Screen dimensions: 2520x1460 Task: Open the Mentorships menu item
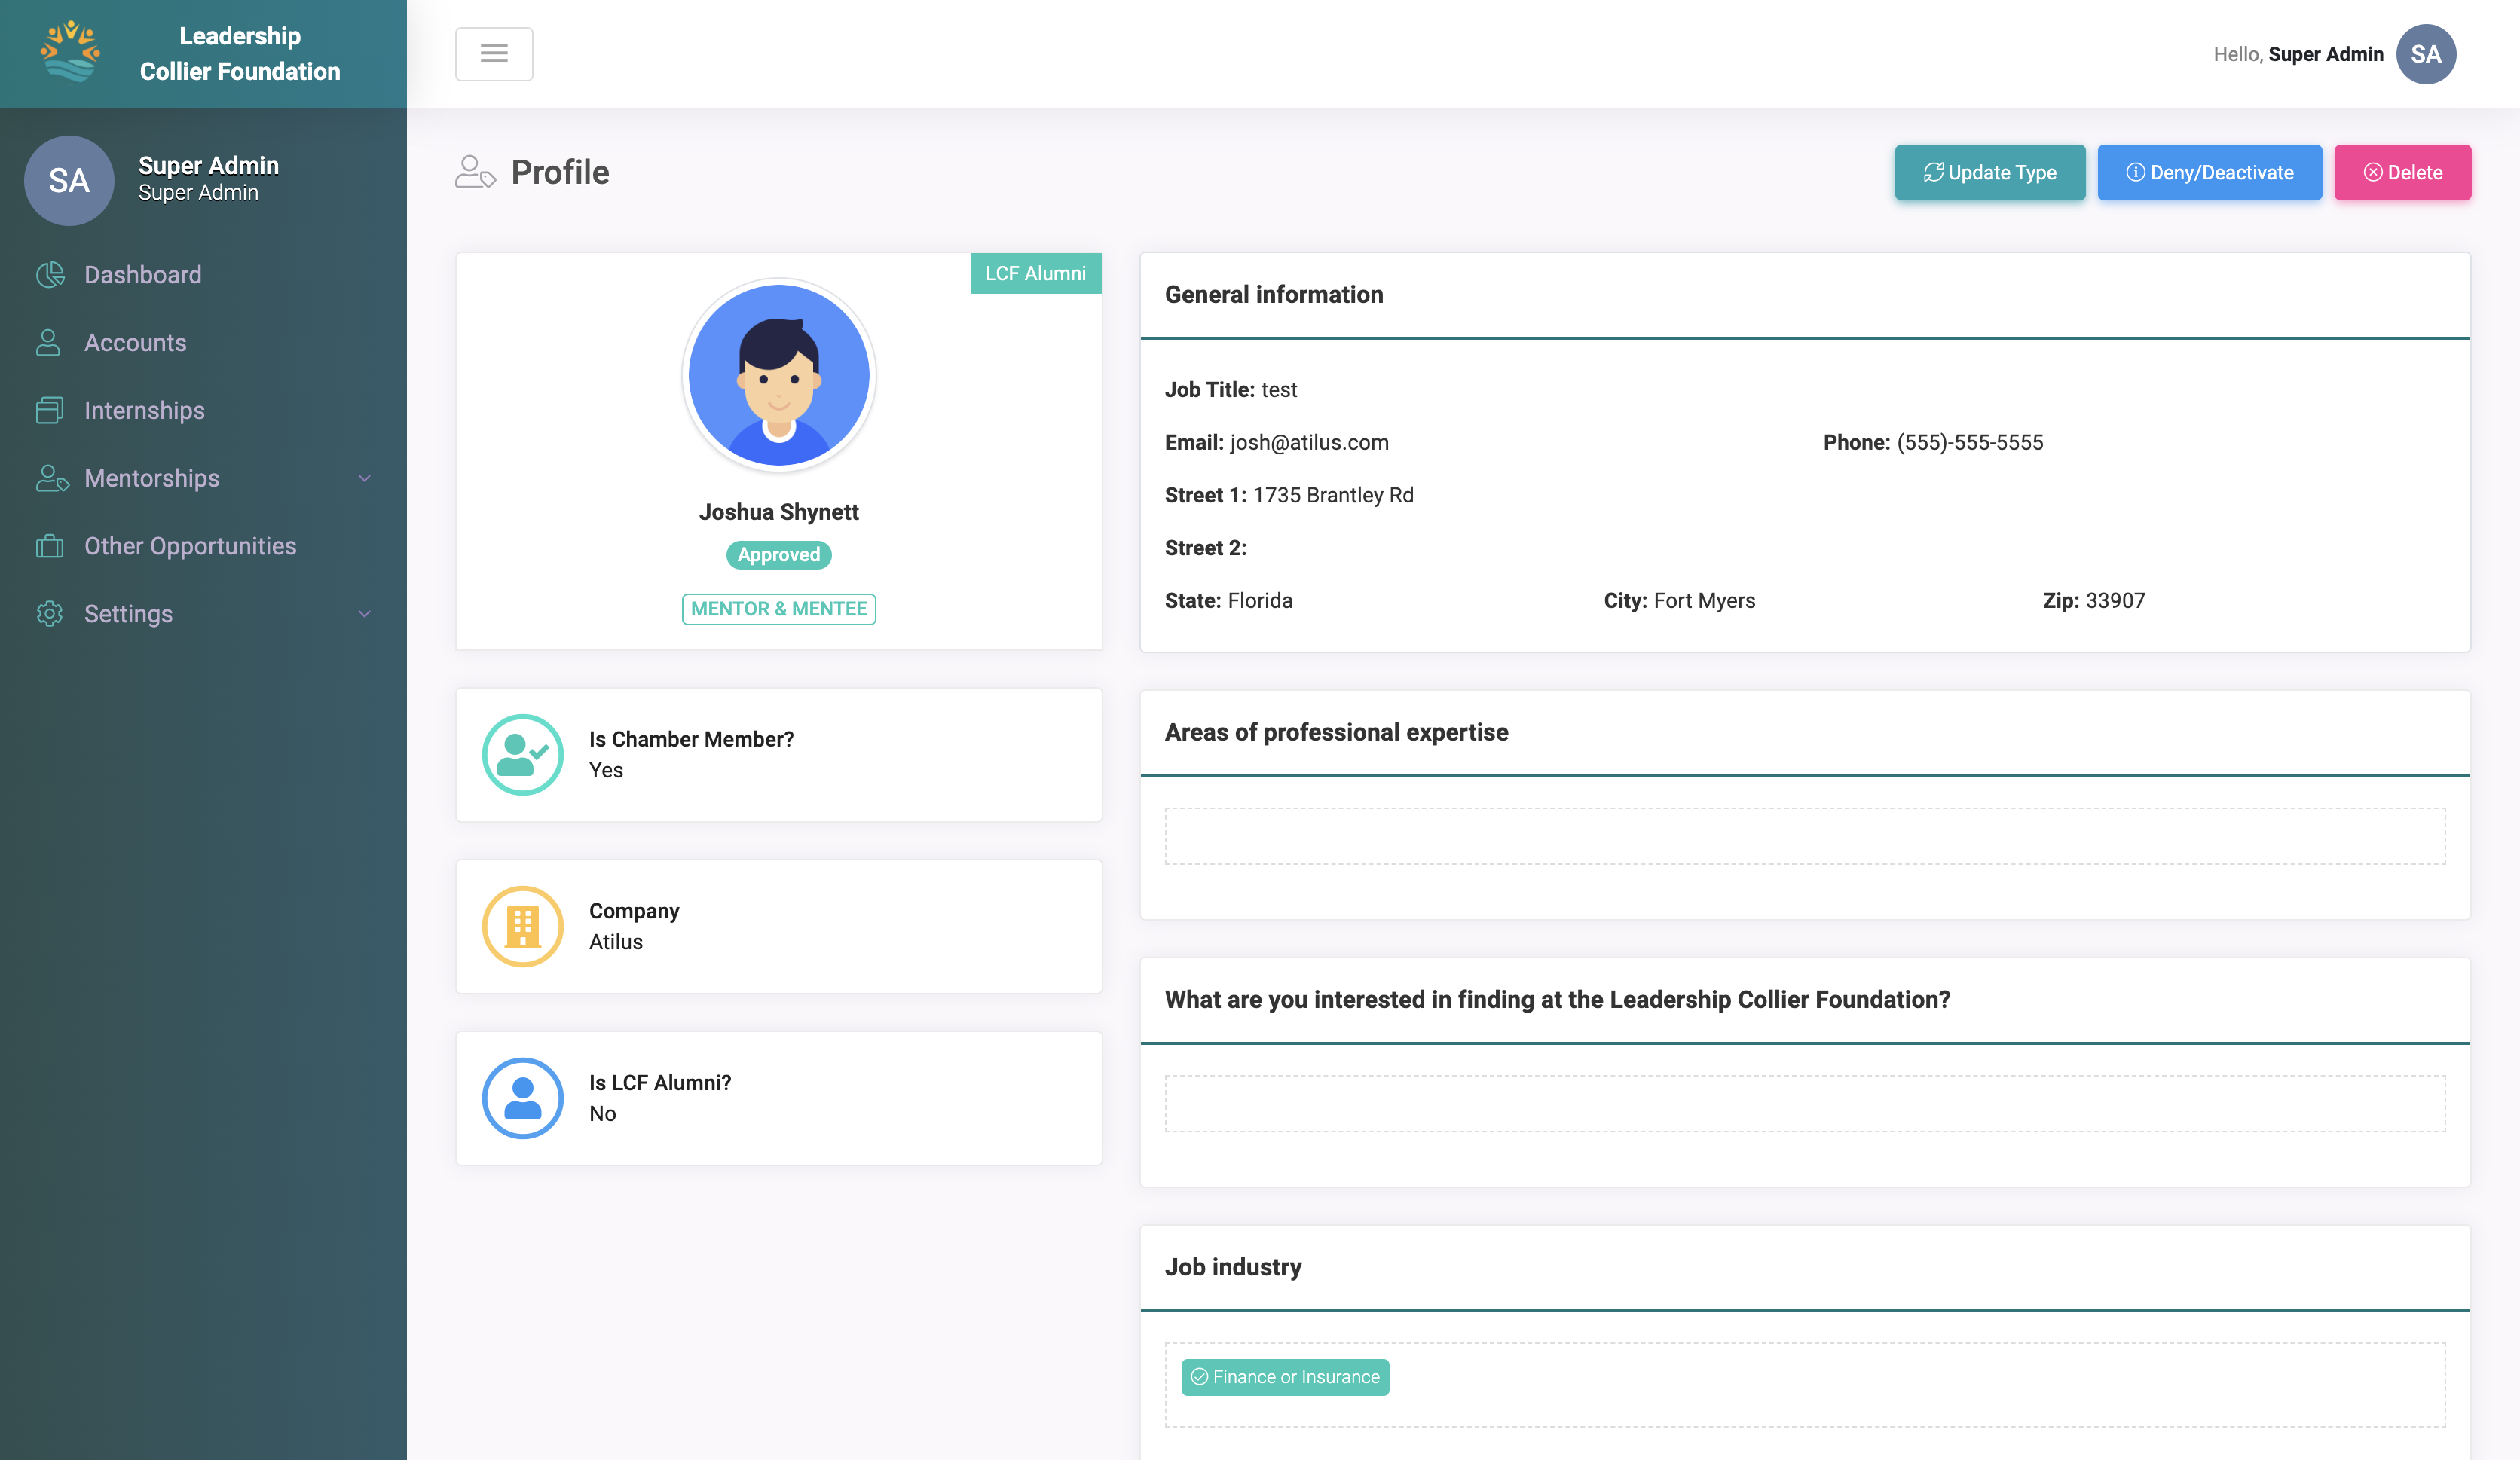(x=152, y=479)
